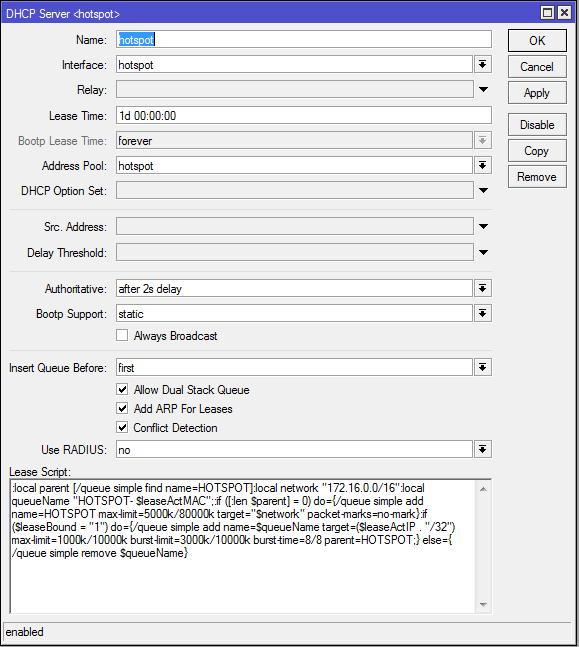Click the Authoritative field 'after 2s delay'
The width and height of the screenshot is (579, 647).
[x=294, y=288]
